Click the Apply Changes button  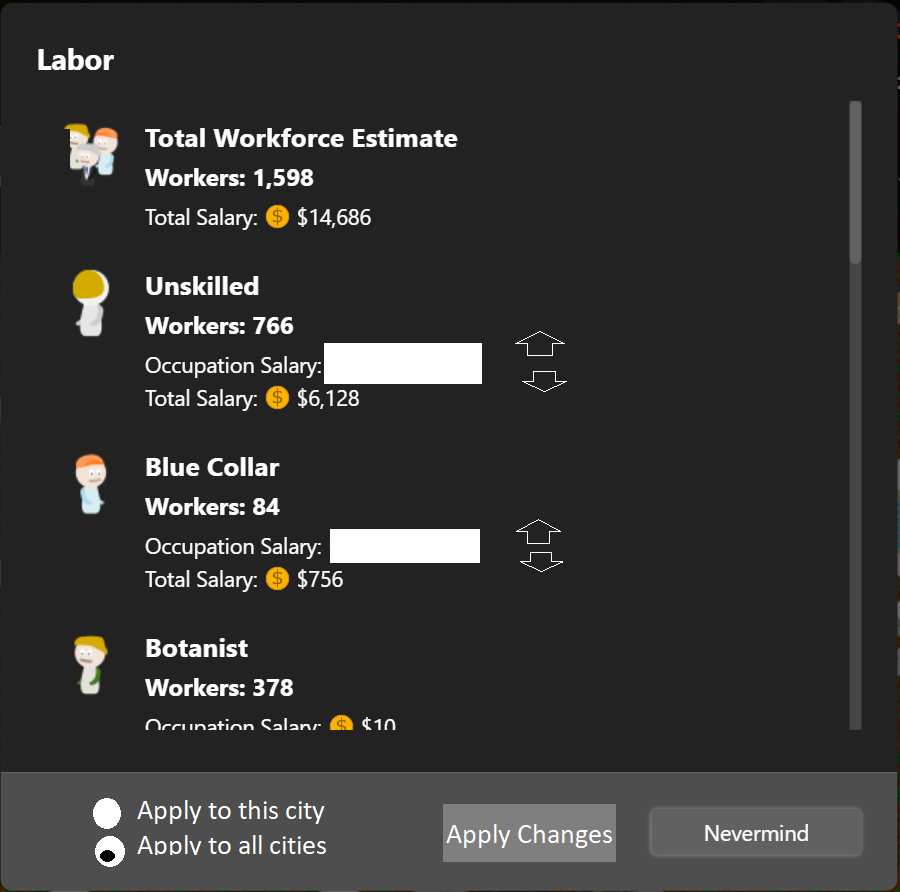point(529,833)
